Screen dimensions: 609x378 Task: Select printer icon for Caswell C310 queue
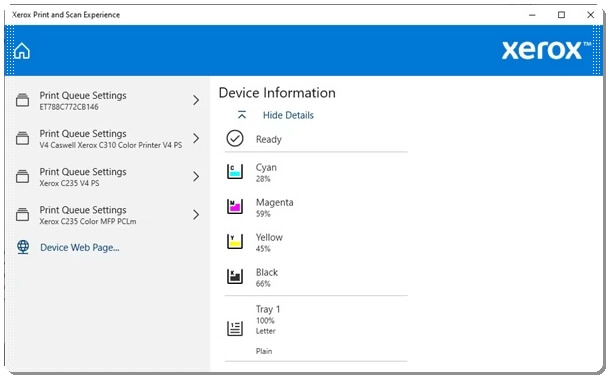(23, 138)
